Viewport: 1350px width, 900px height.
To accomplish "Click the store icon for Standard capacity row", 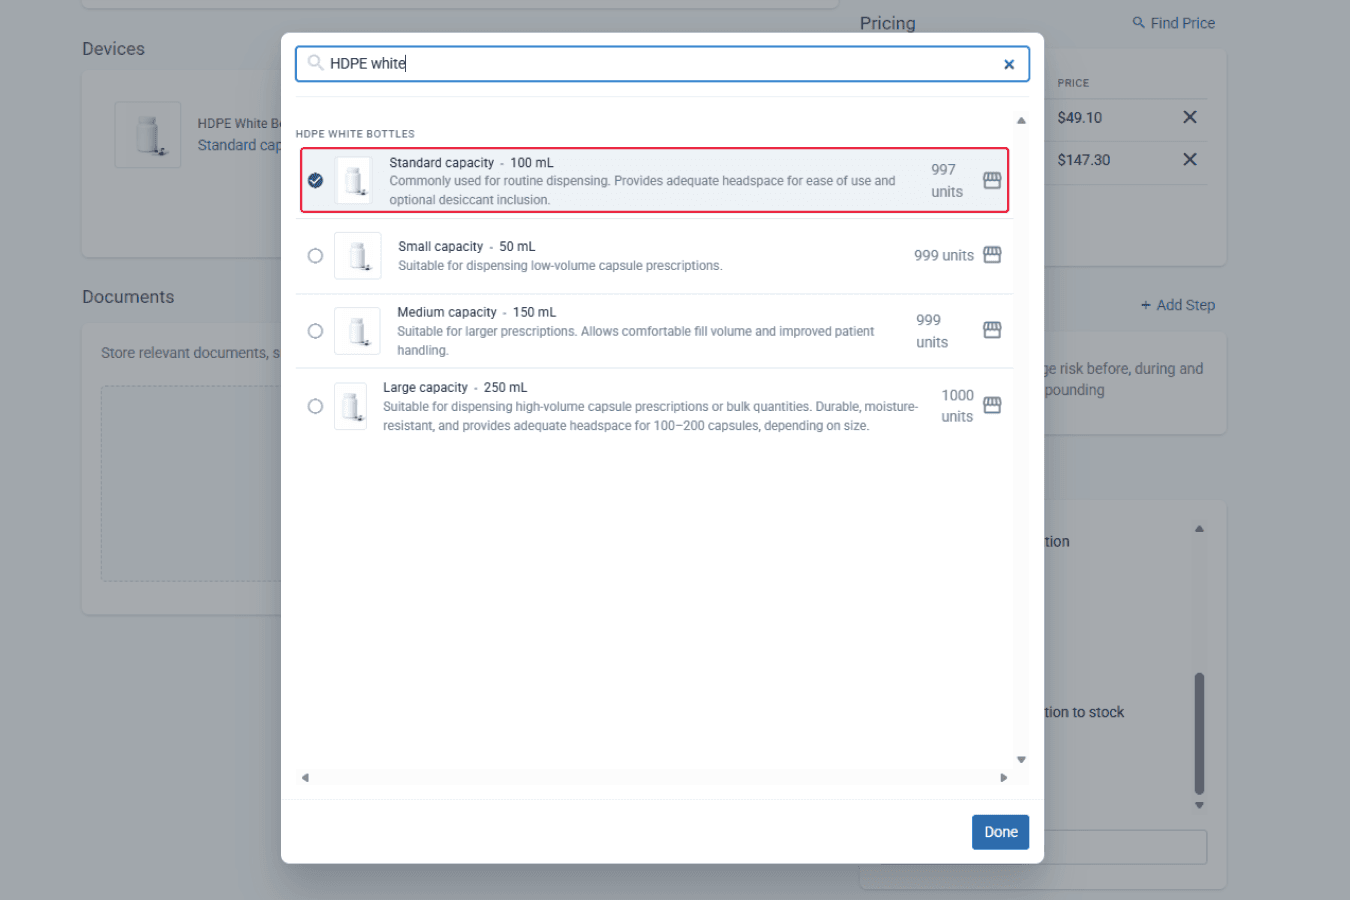I will pos(992,180).
